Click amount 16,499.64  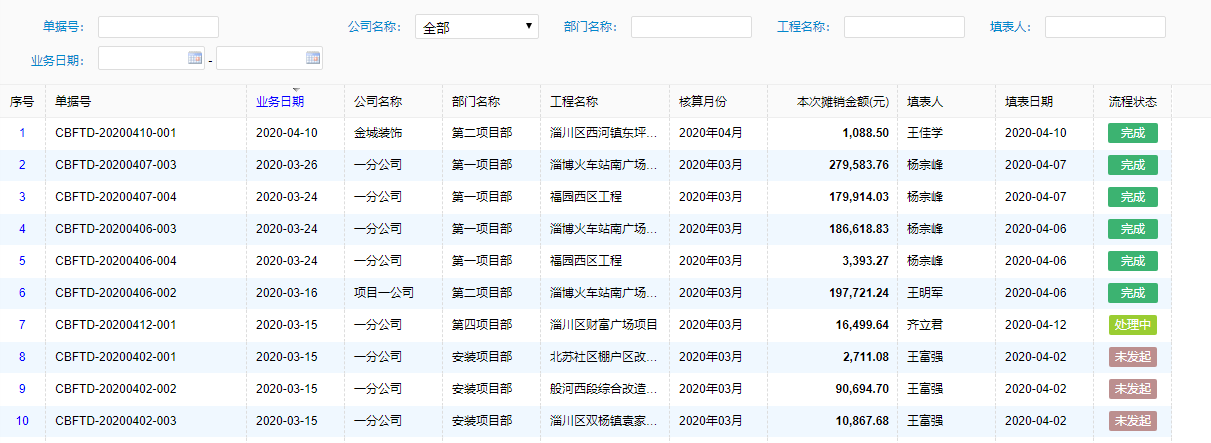pos(863,325)
